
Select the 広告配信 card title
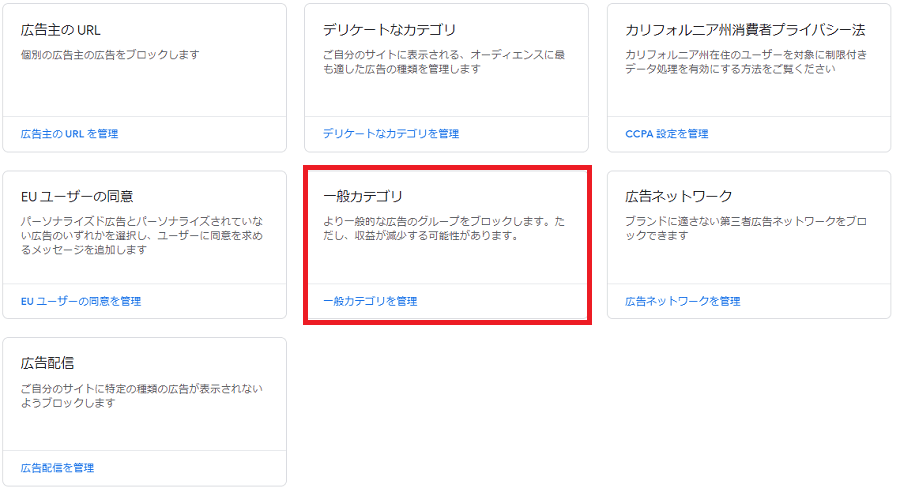click(48, 363)
